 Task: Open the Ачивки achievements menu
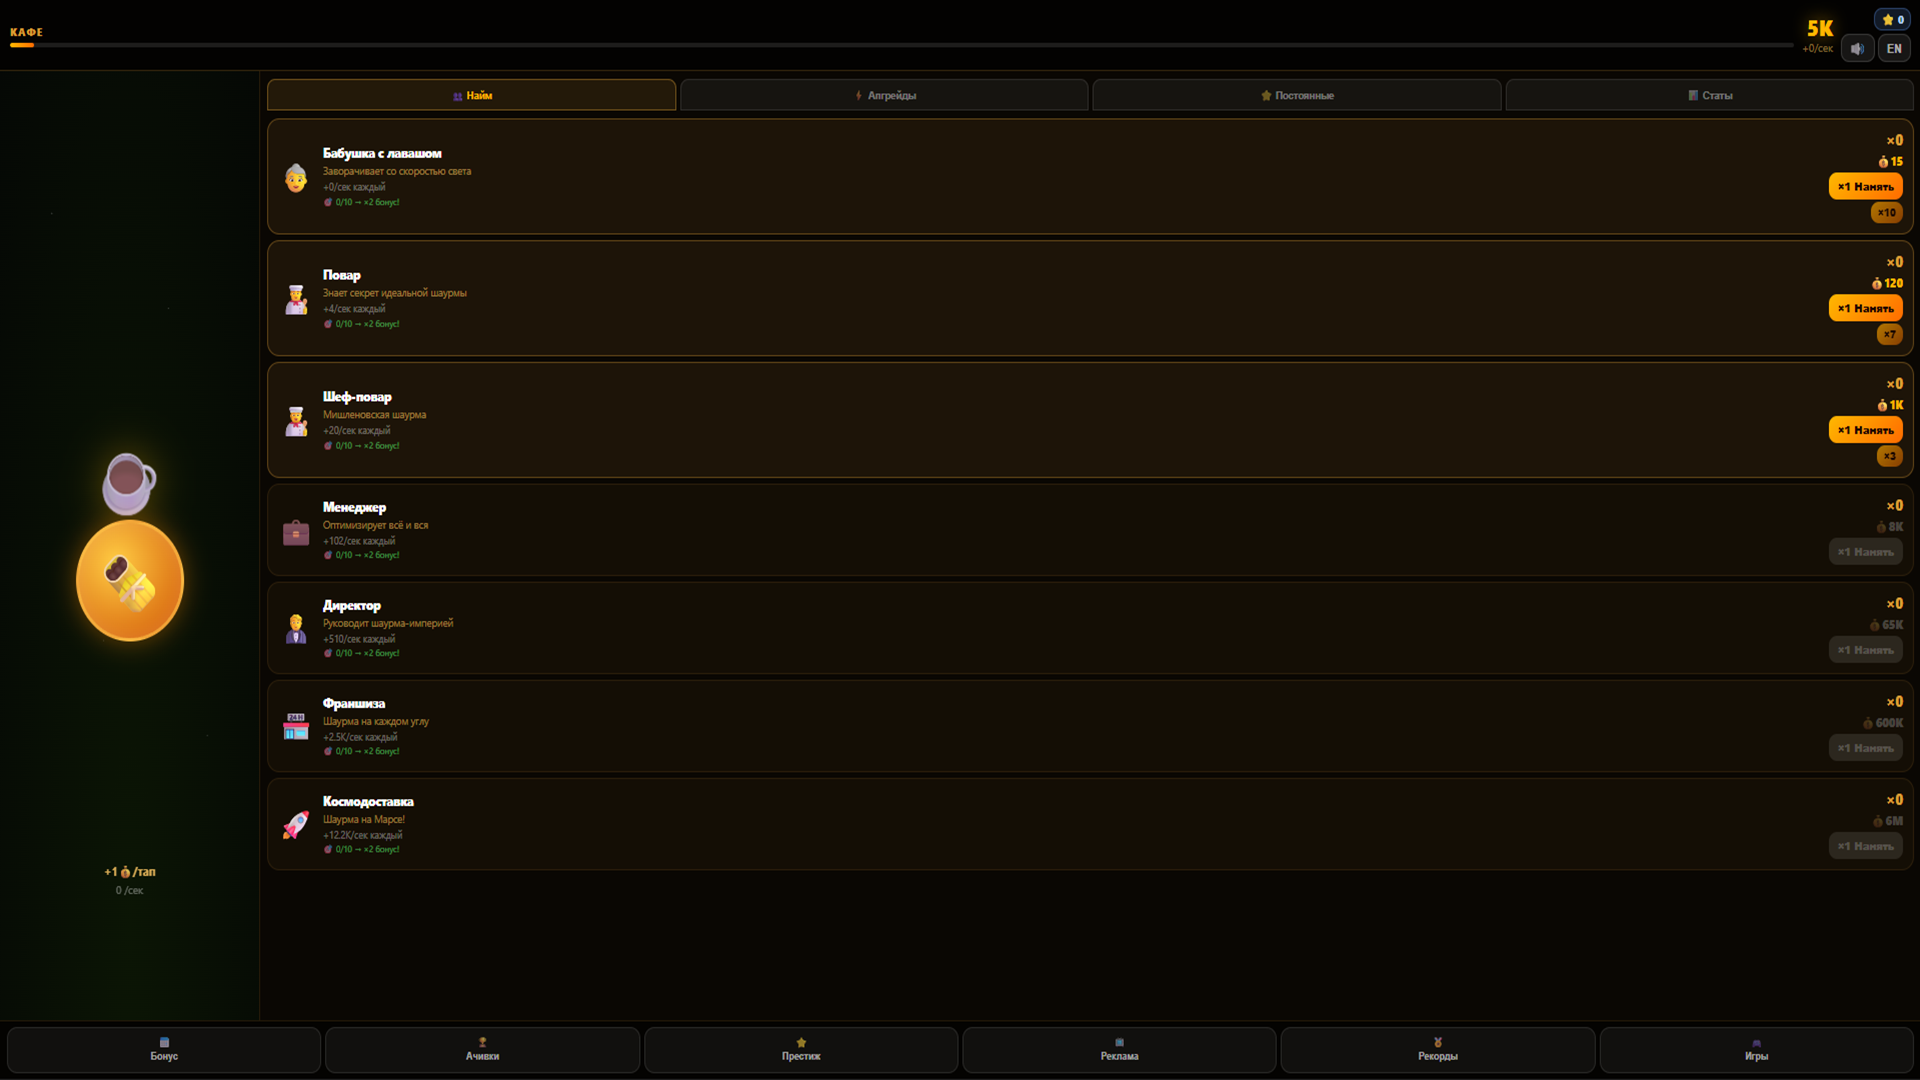tap(482, 1050)
